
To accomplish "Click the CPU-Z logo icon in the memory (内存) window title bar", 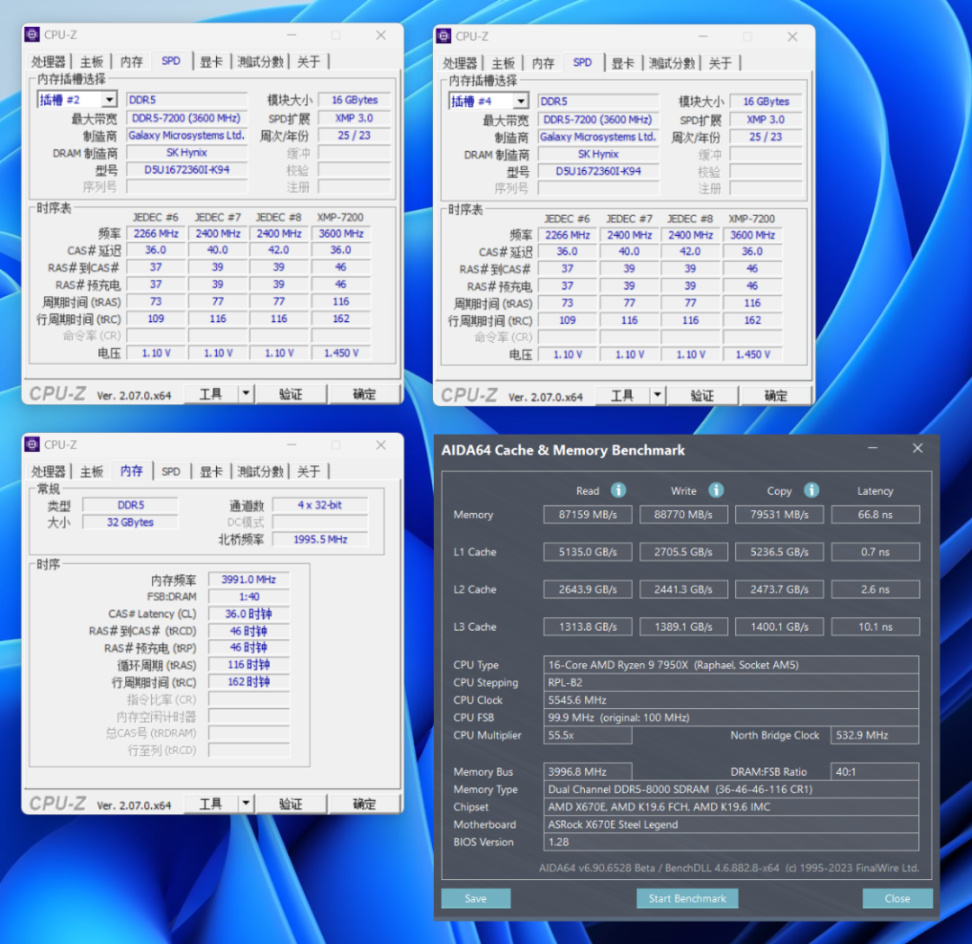I will coord(32,444).
